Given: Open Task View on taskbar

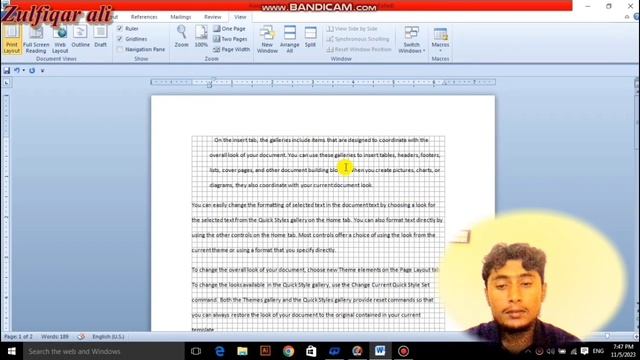Looking at the screenshot, I should point(196,351).
